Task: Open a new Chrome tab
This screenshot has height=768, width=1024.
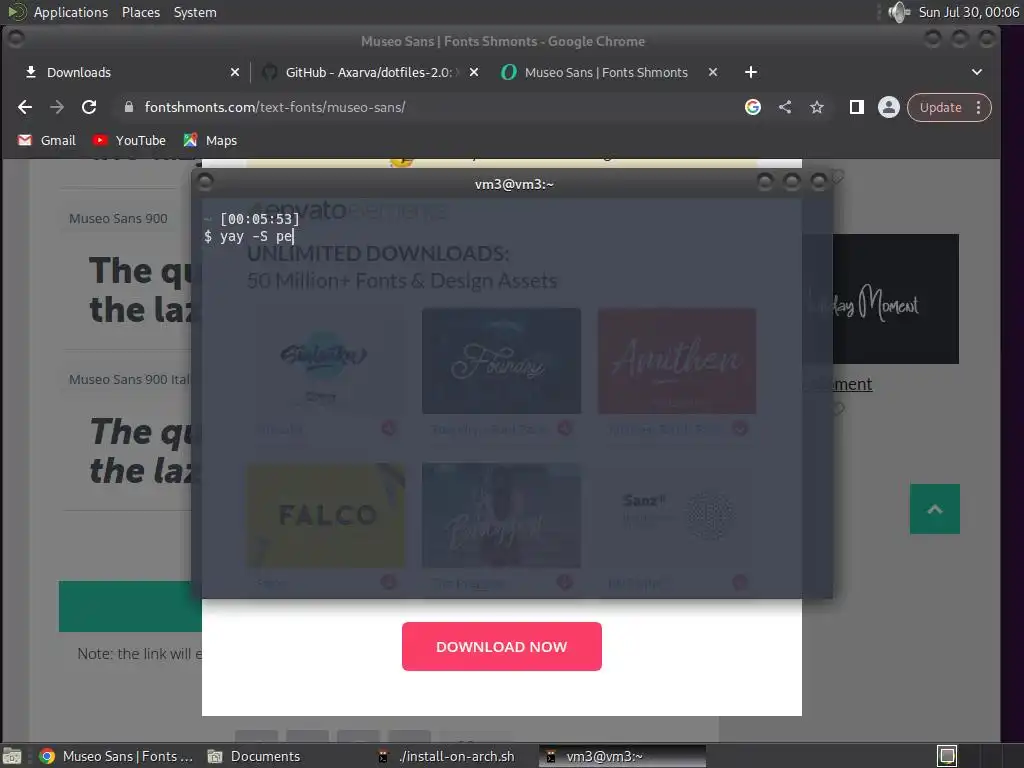Action: click(751, 72)
